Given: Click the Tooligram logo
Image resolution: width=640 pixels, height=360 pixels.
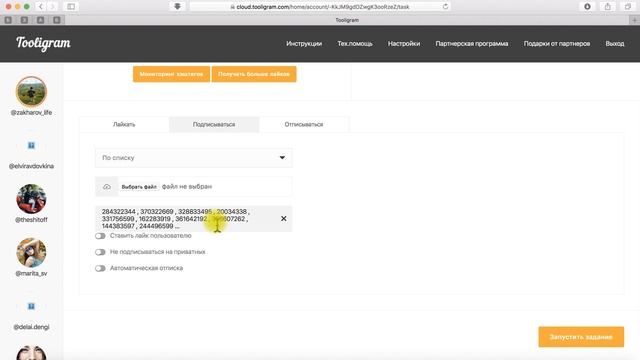Looking at the screenshot, I should 43,43.
